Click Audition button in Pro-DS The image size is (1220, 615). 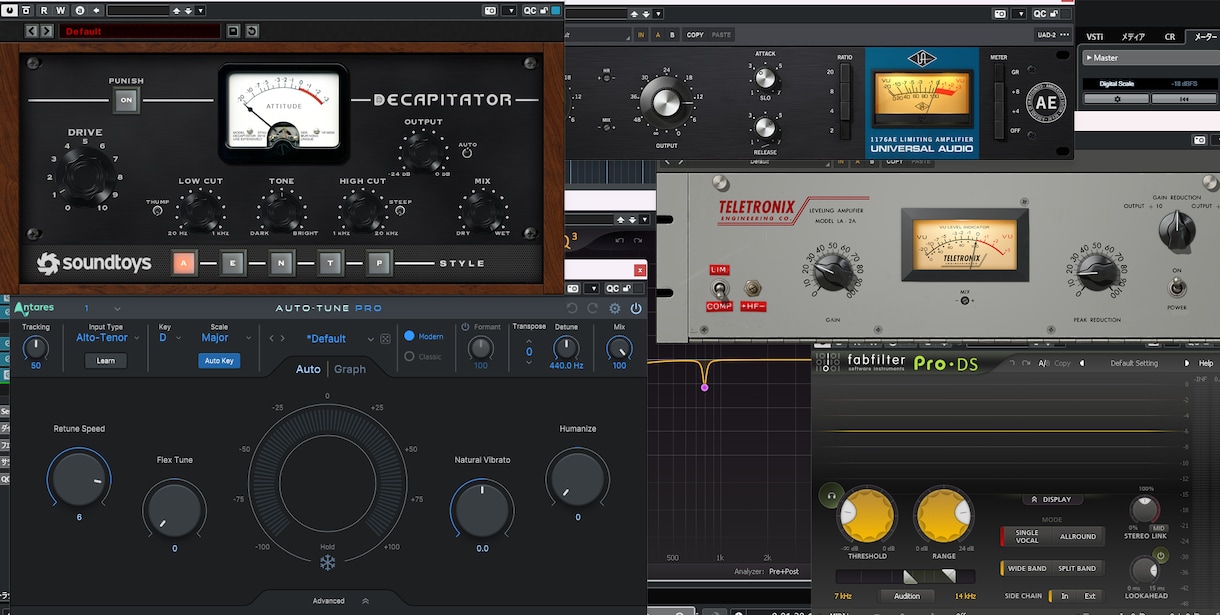point(907,596)
